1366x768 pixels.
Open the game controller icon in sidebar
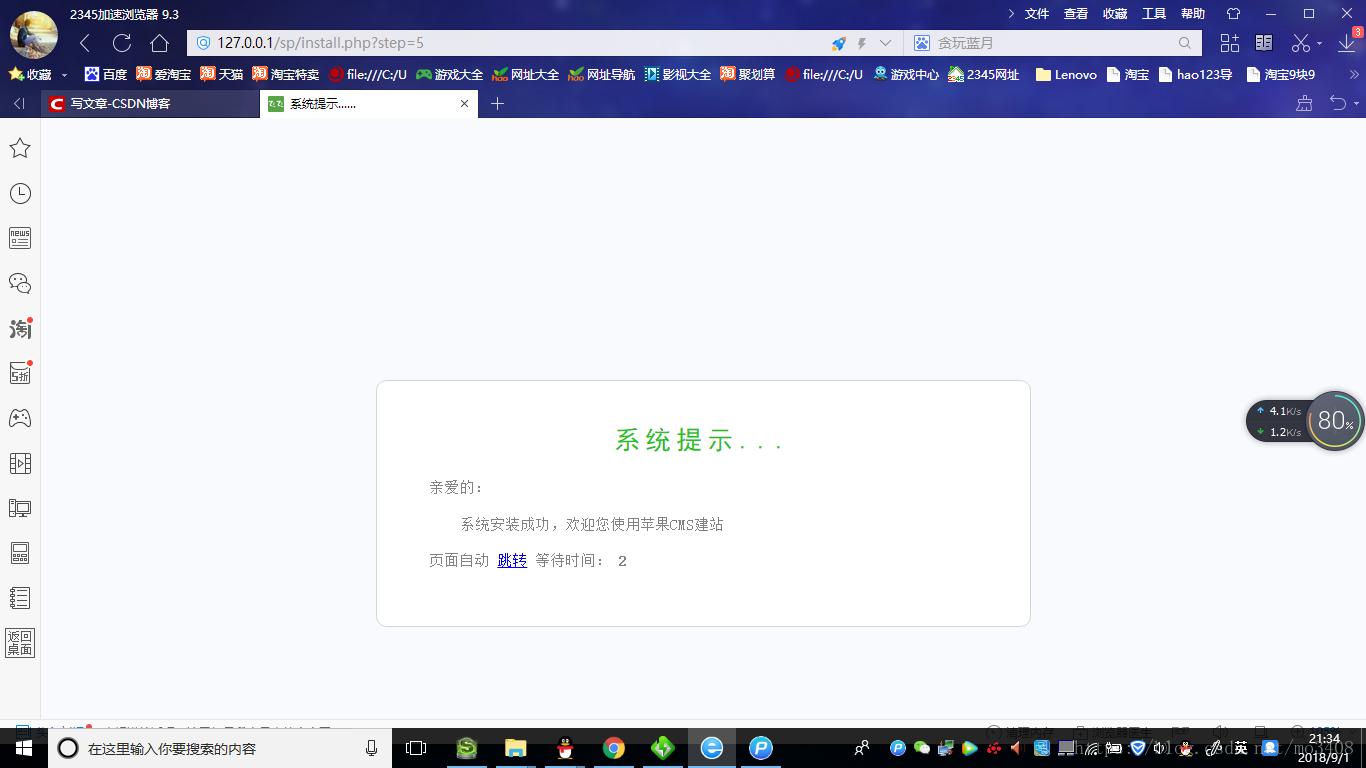20,418
